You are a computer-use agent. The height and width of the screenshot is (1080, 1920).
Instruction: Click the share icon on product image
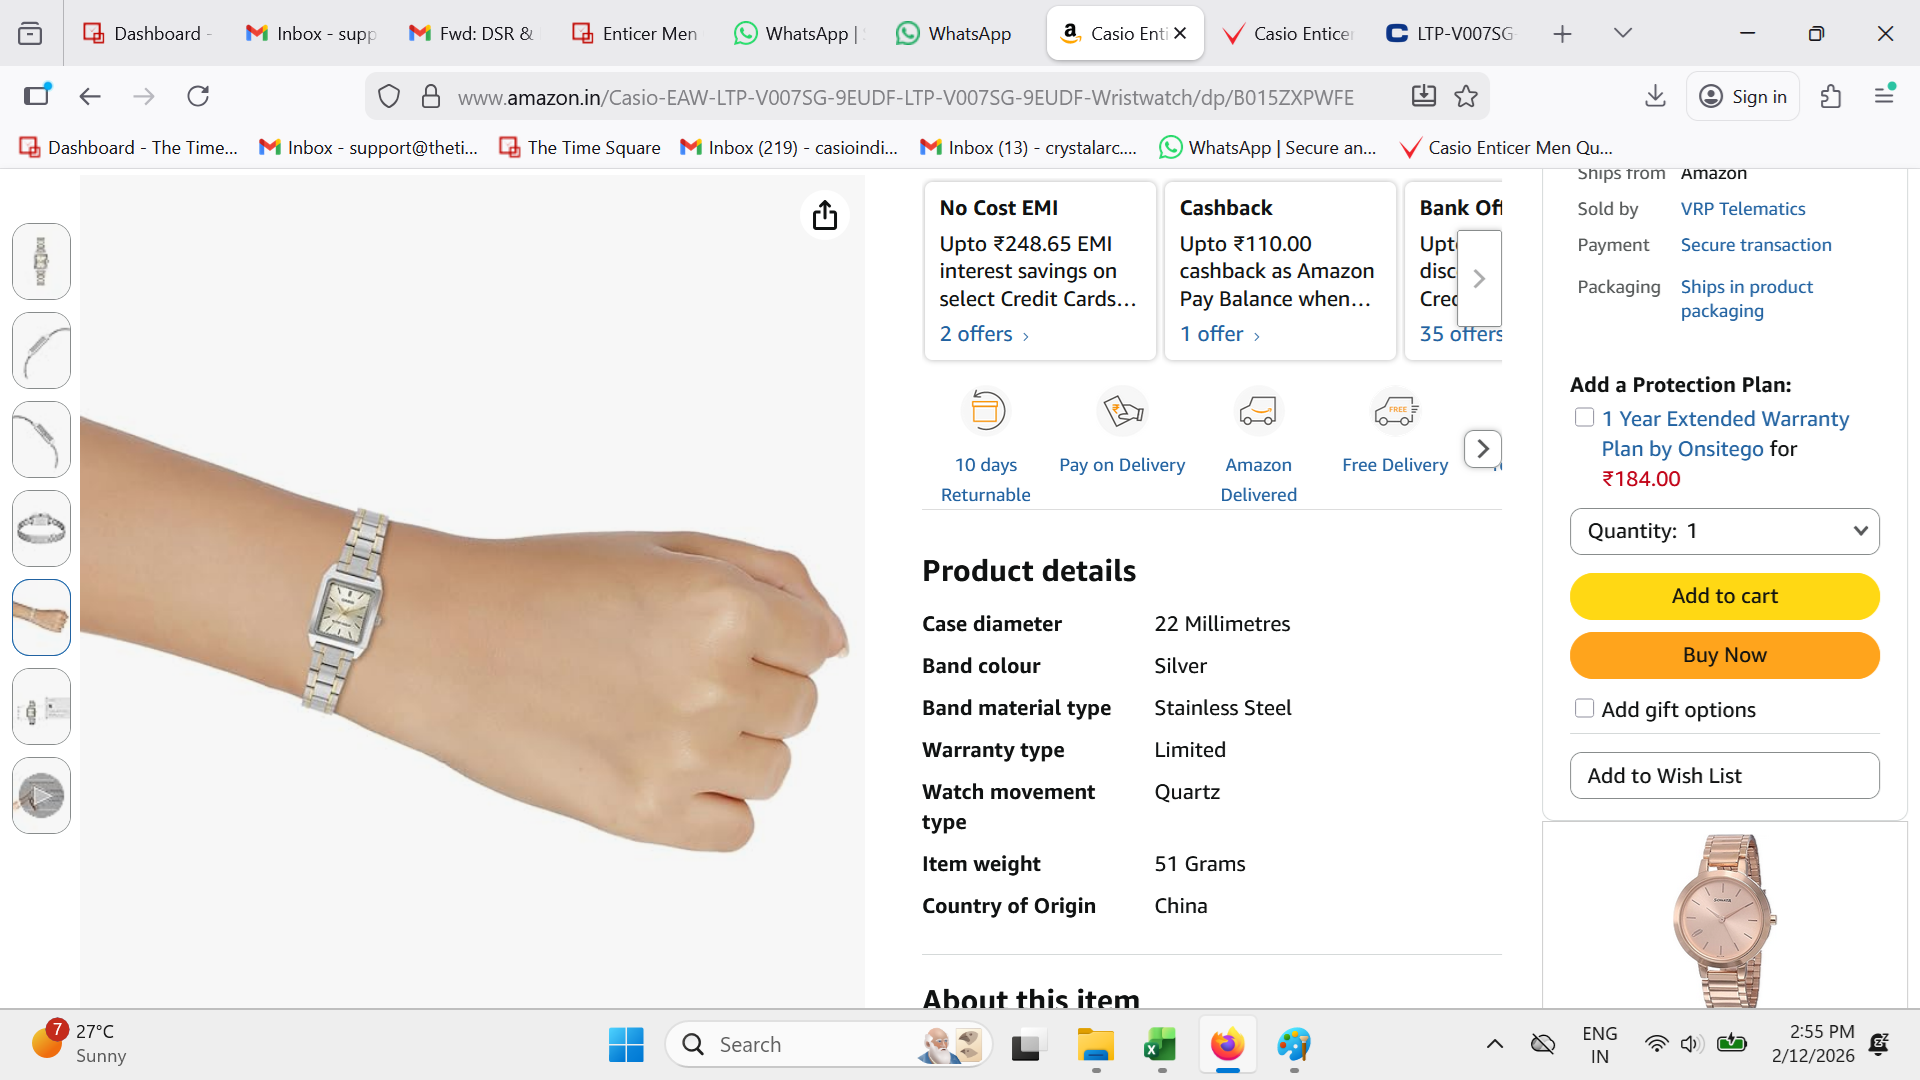click(x=824, y=215)
